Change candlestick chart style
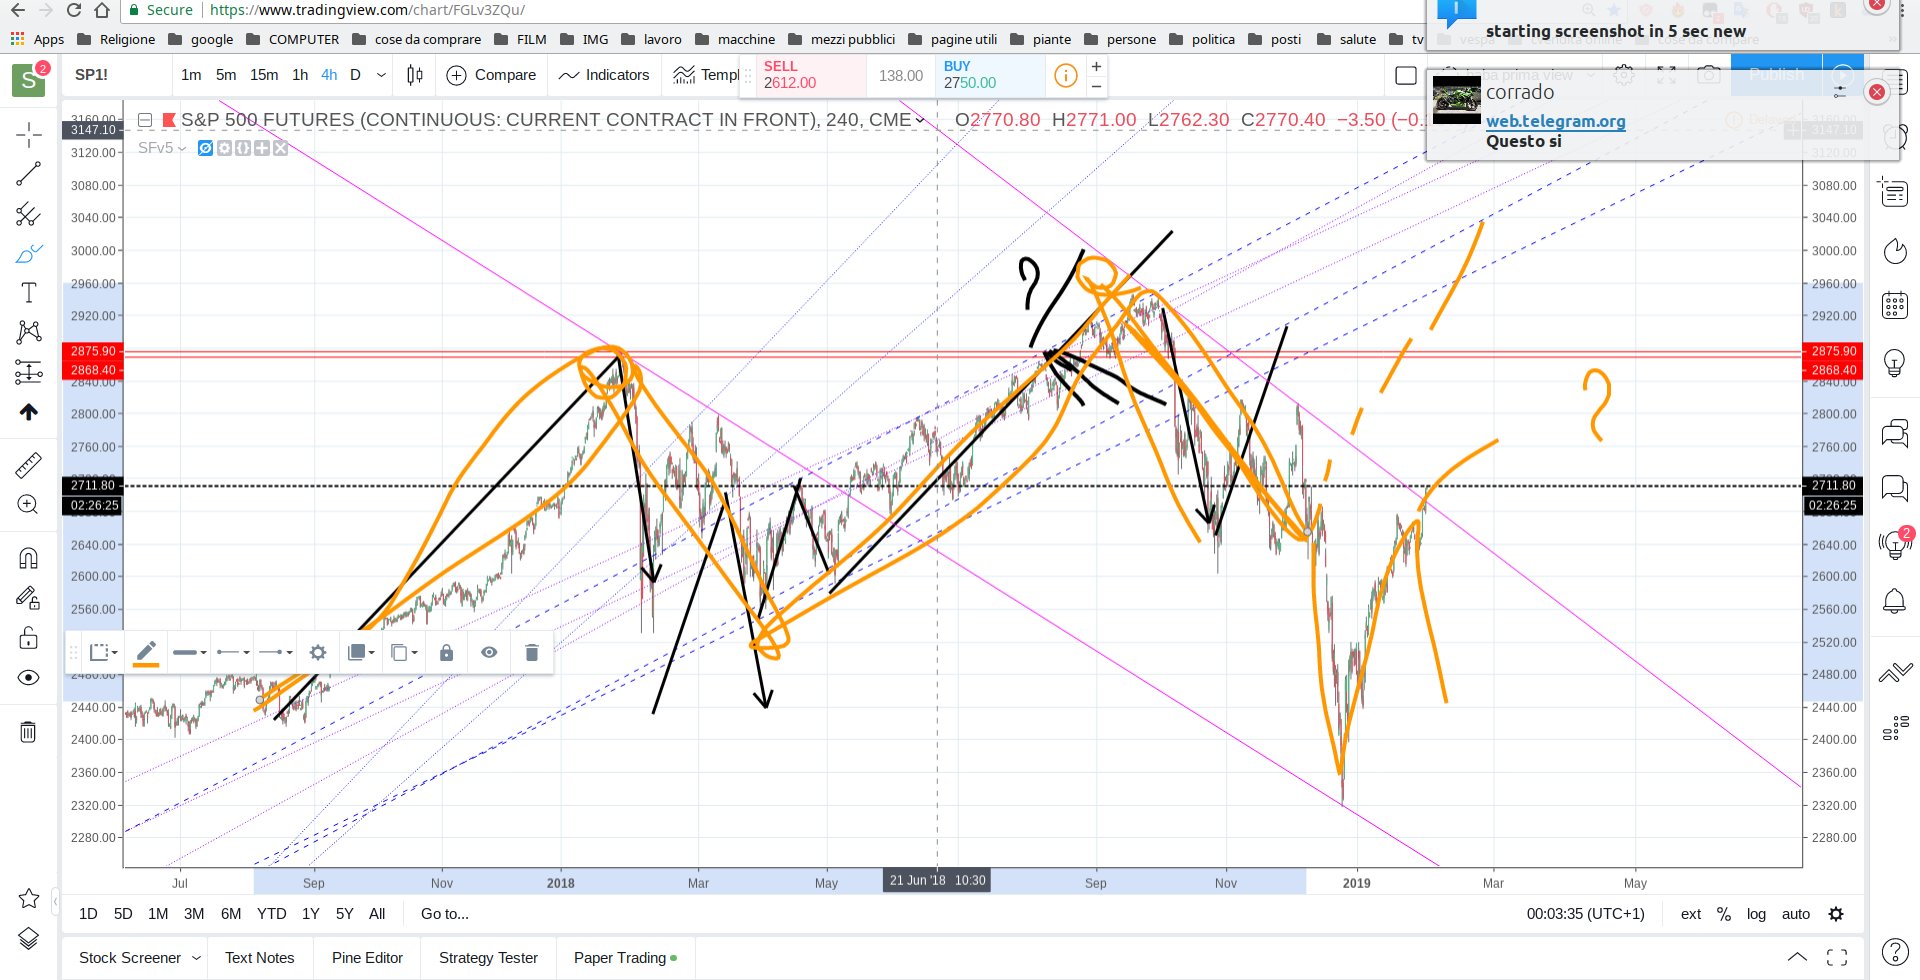Image resolution: width=1920 pixels, height=980 pixels. [x=415, y=75]
